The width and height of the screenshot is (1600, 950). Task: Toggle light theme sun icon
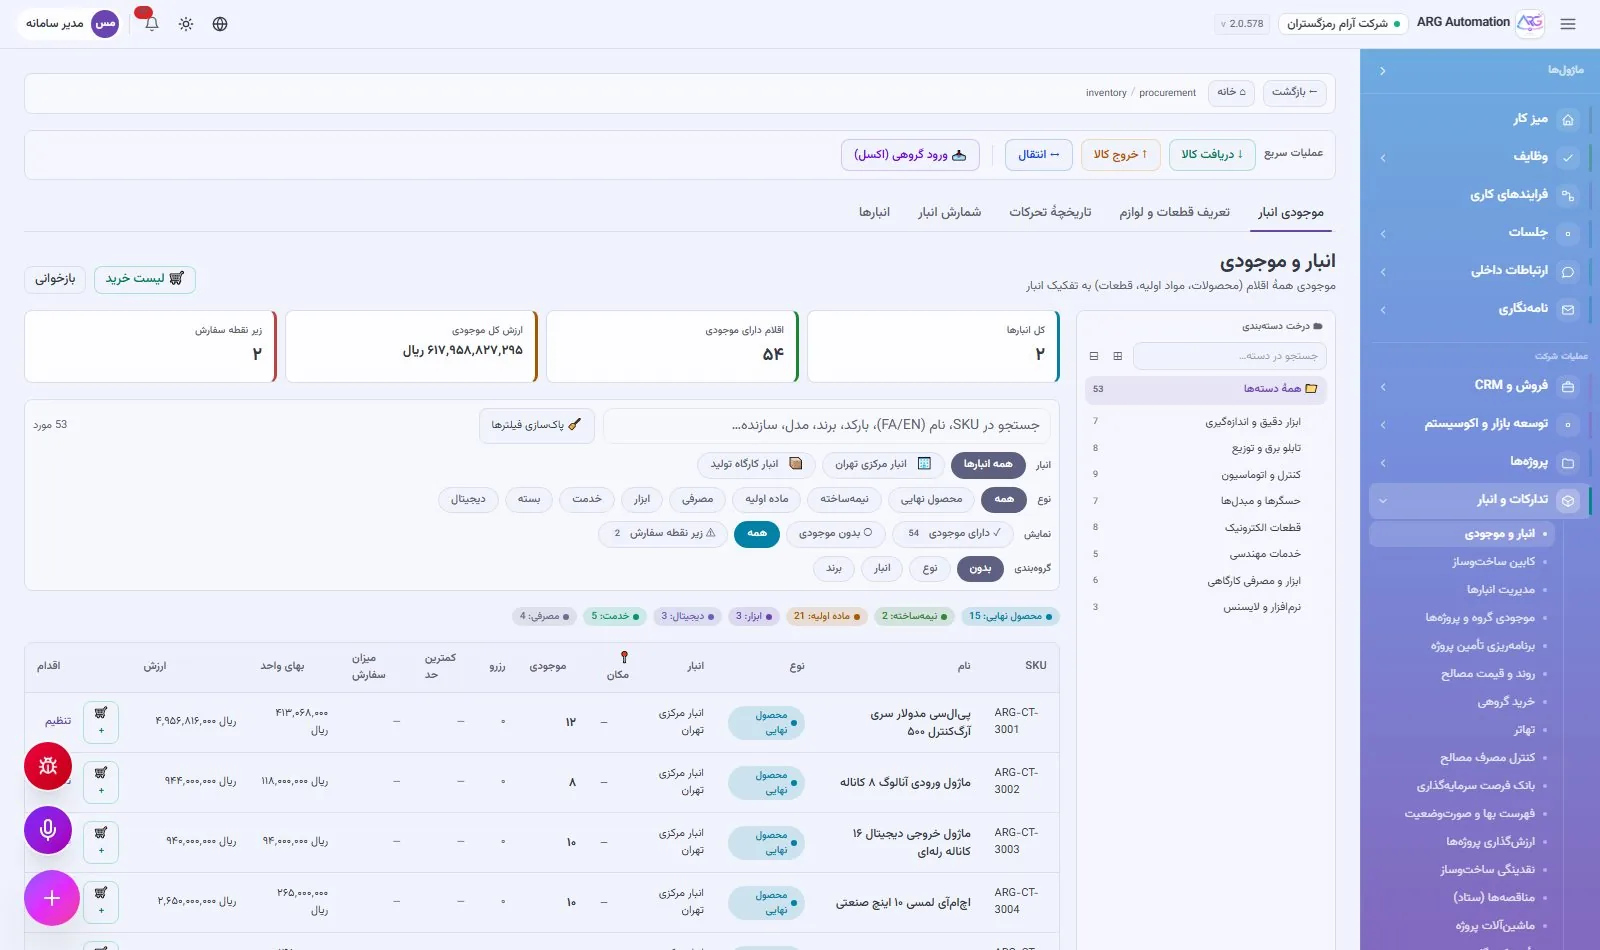186,24
